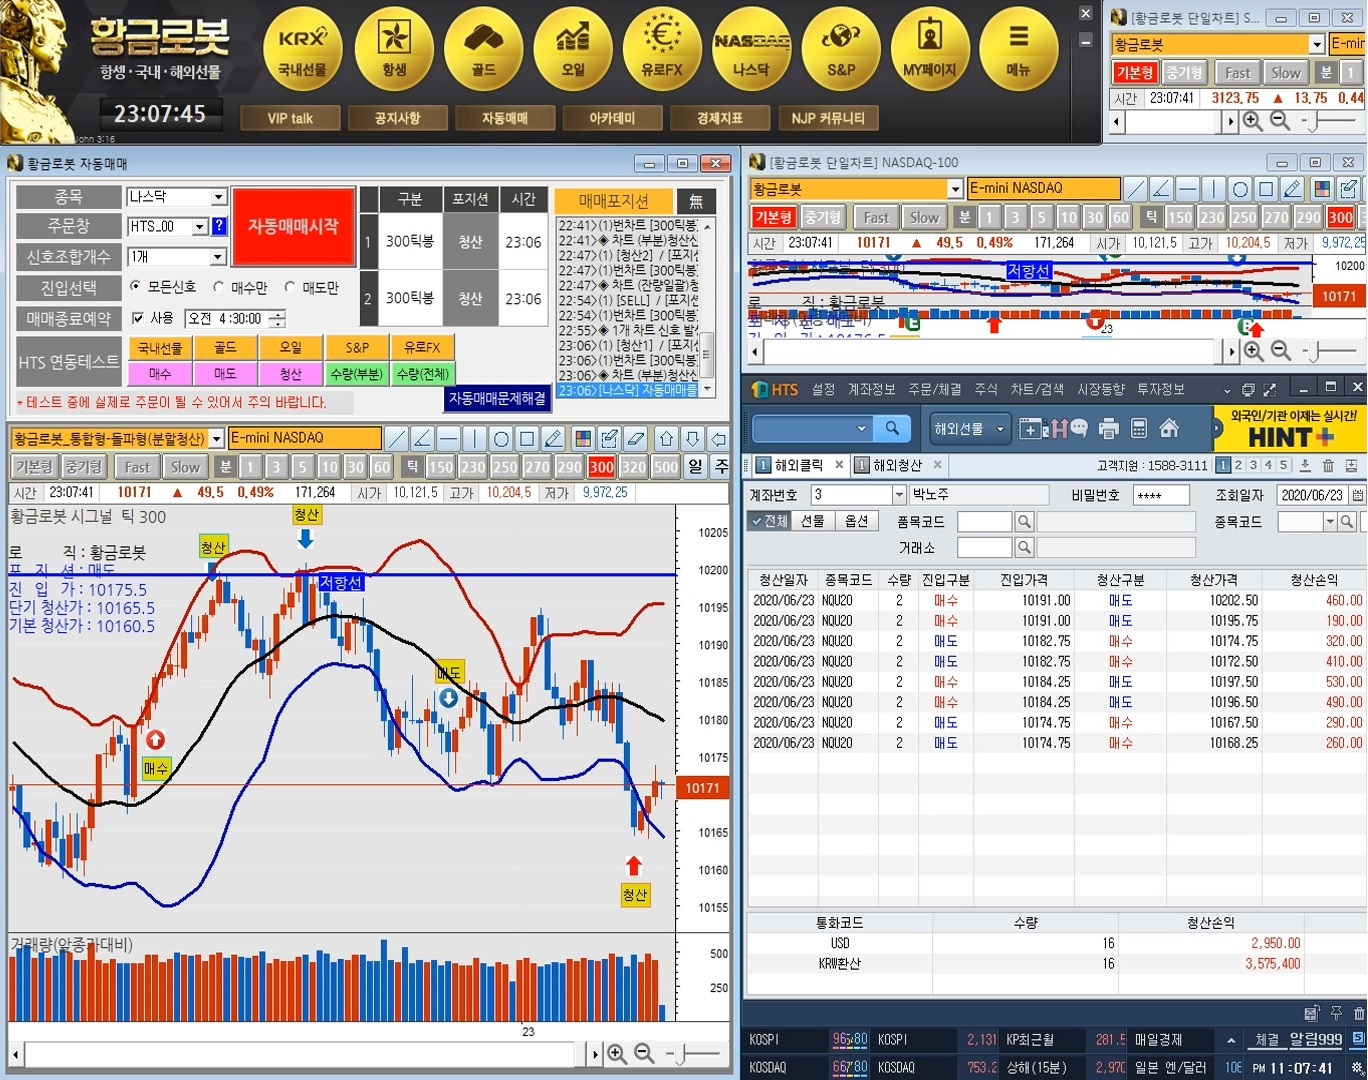Expand the 종목코드 dropdown in HTS
Screen dimensions: 1368x1080
(1330, 522)
